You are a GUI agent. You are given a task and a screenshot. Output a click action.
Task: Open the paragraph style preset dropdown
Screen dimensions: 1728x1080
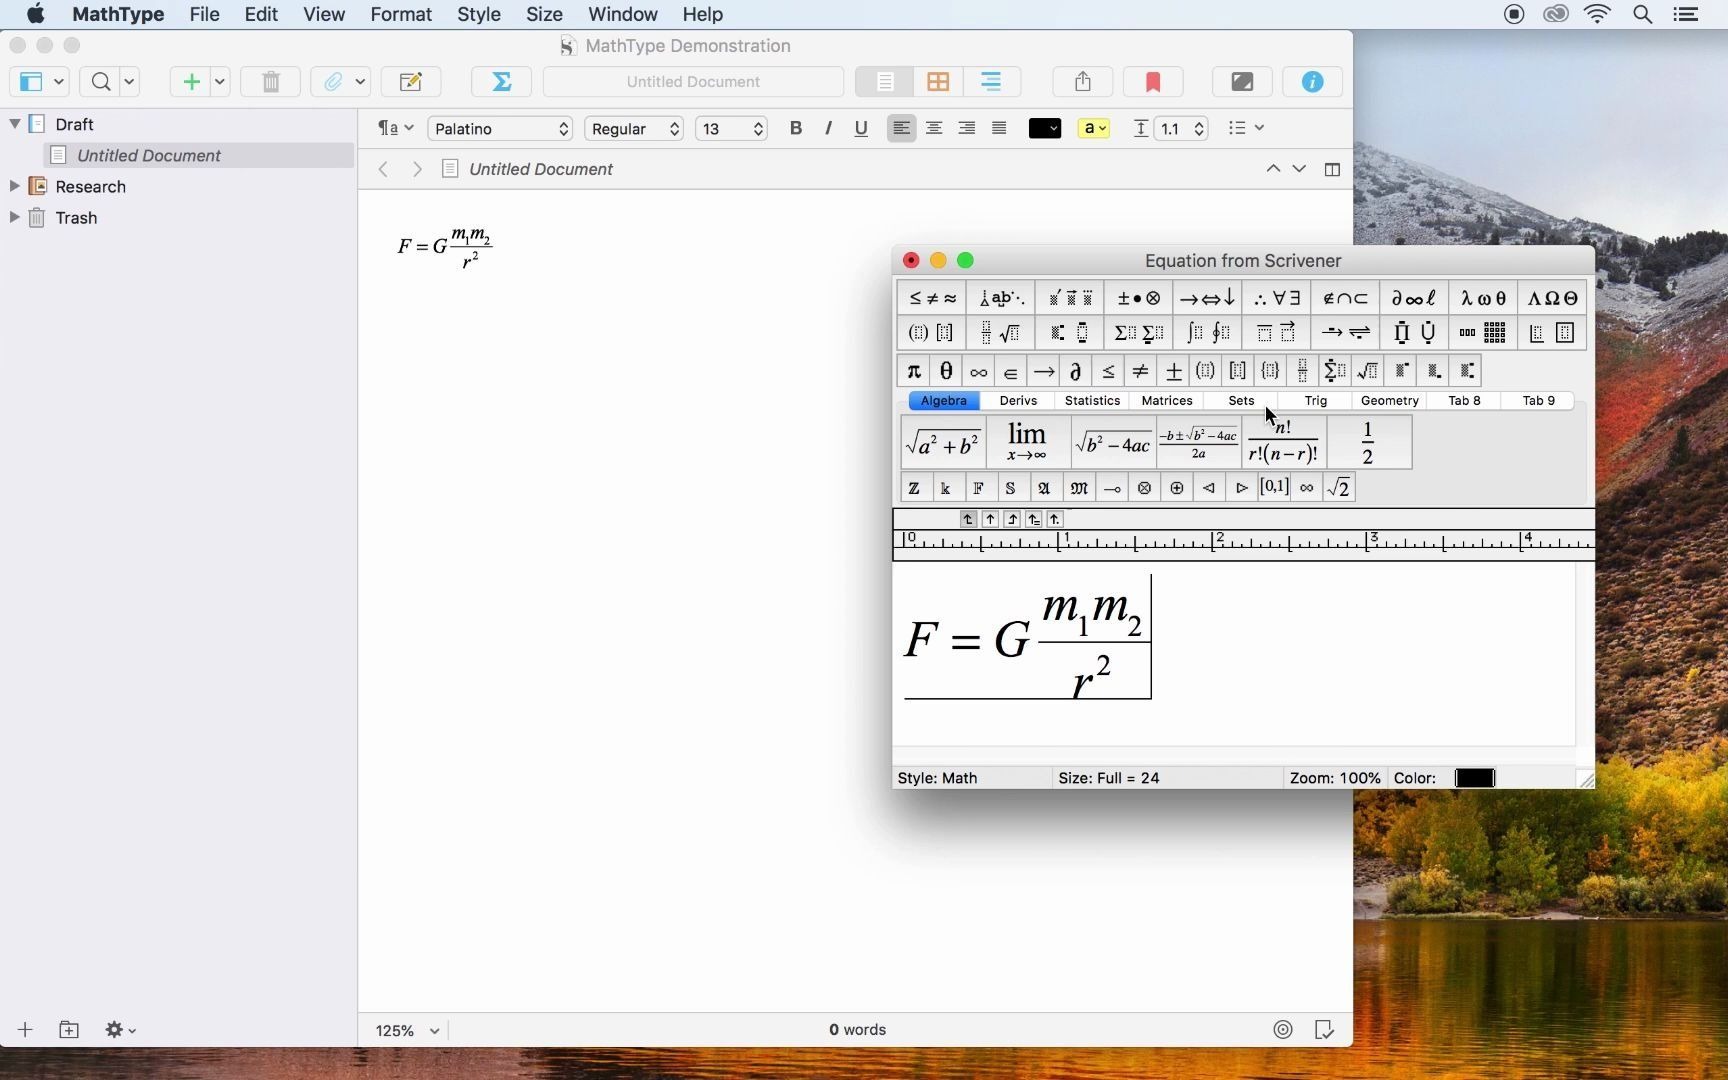(395, 128)
